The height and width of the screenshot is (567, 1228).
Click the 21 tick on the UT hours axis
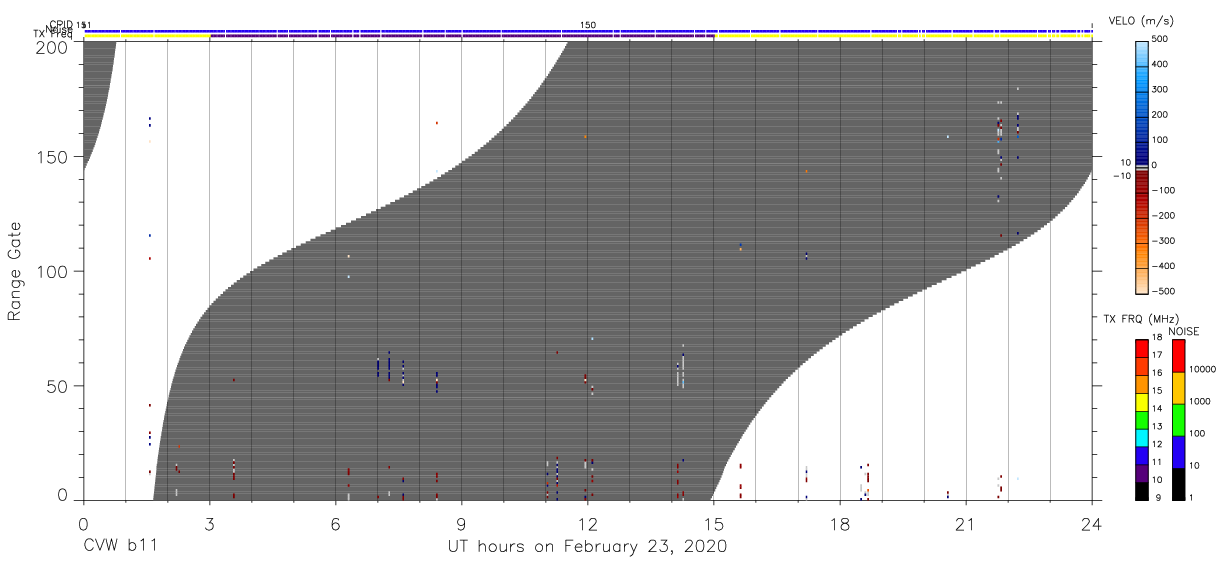(x=965, y=524)
